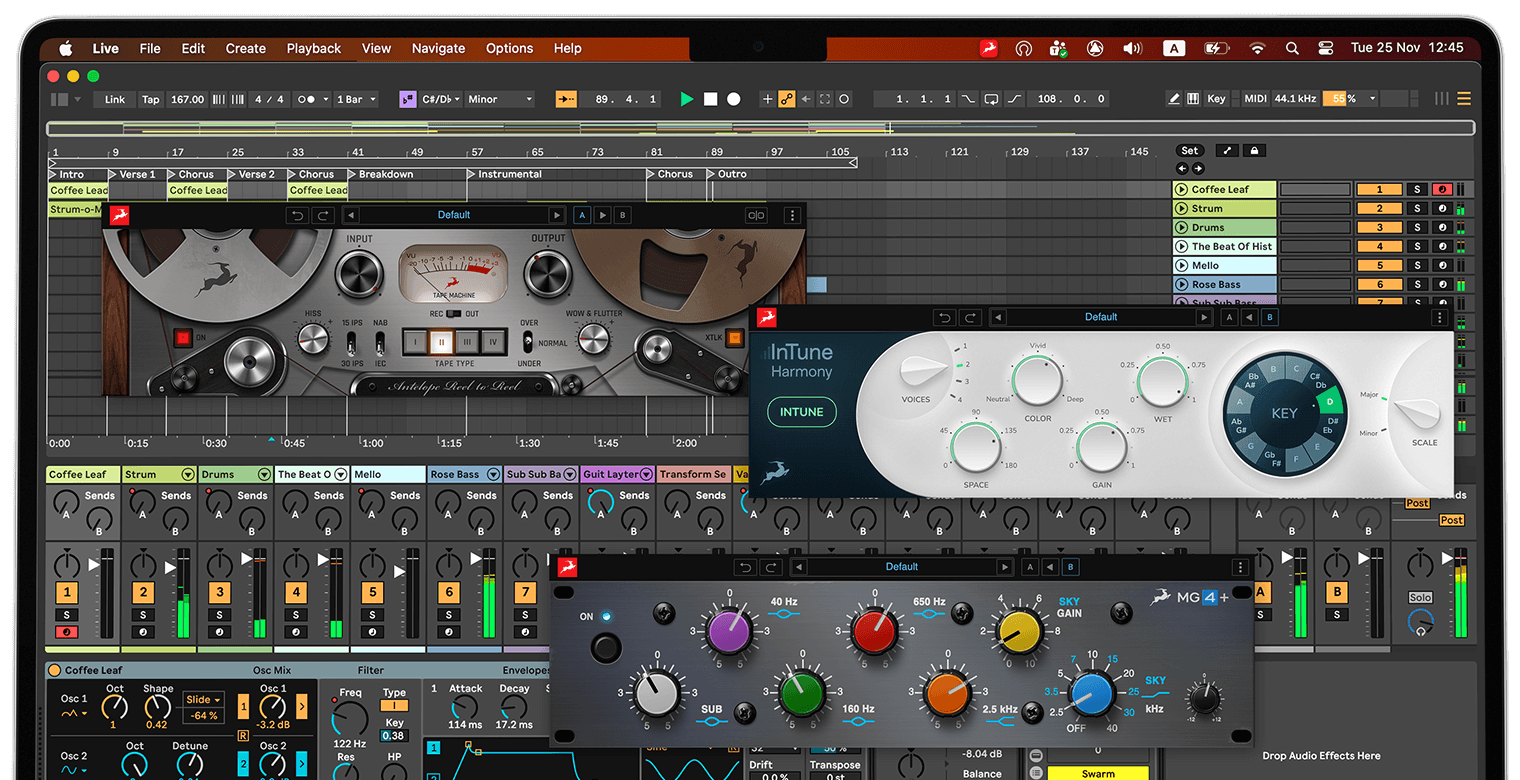Open the Minor scale mode dropdown
Screen dimensions: 1520x780
(500, 99)
